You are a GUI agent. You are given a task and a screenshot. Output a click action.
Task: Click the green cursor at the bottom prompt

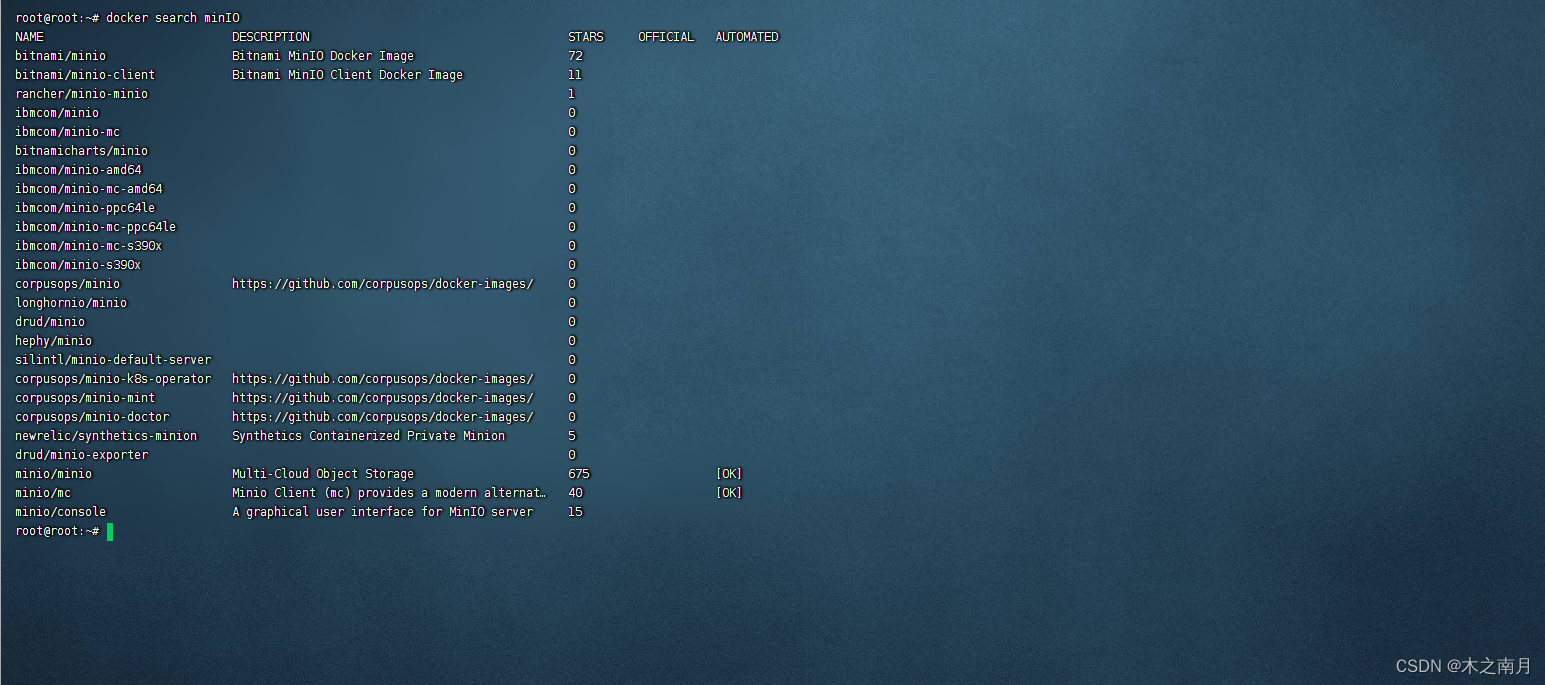coord(110,532)
